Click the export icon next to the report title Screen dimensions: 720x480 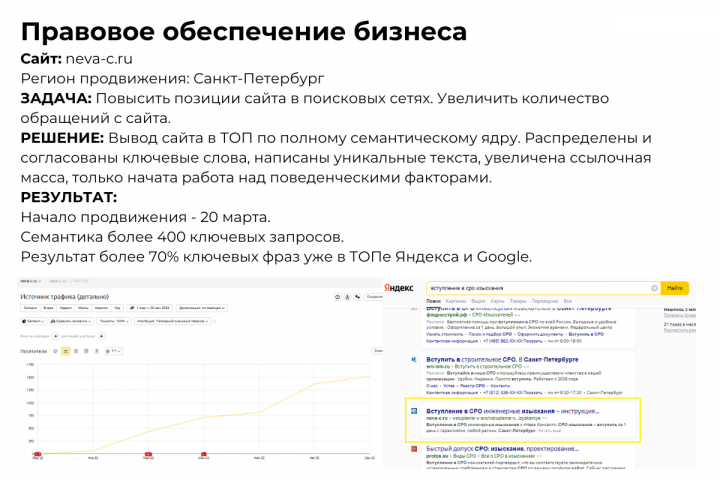(x=347, y=297)
